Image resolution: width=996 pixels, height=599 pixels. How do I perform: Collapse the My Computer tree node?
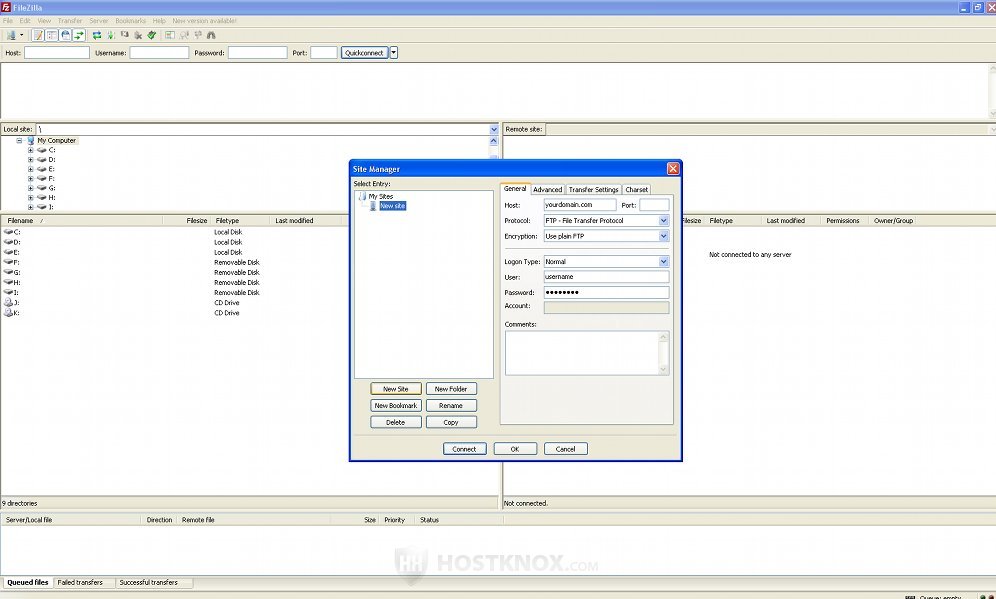(x=19, y=140)
